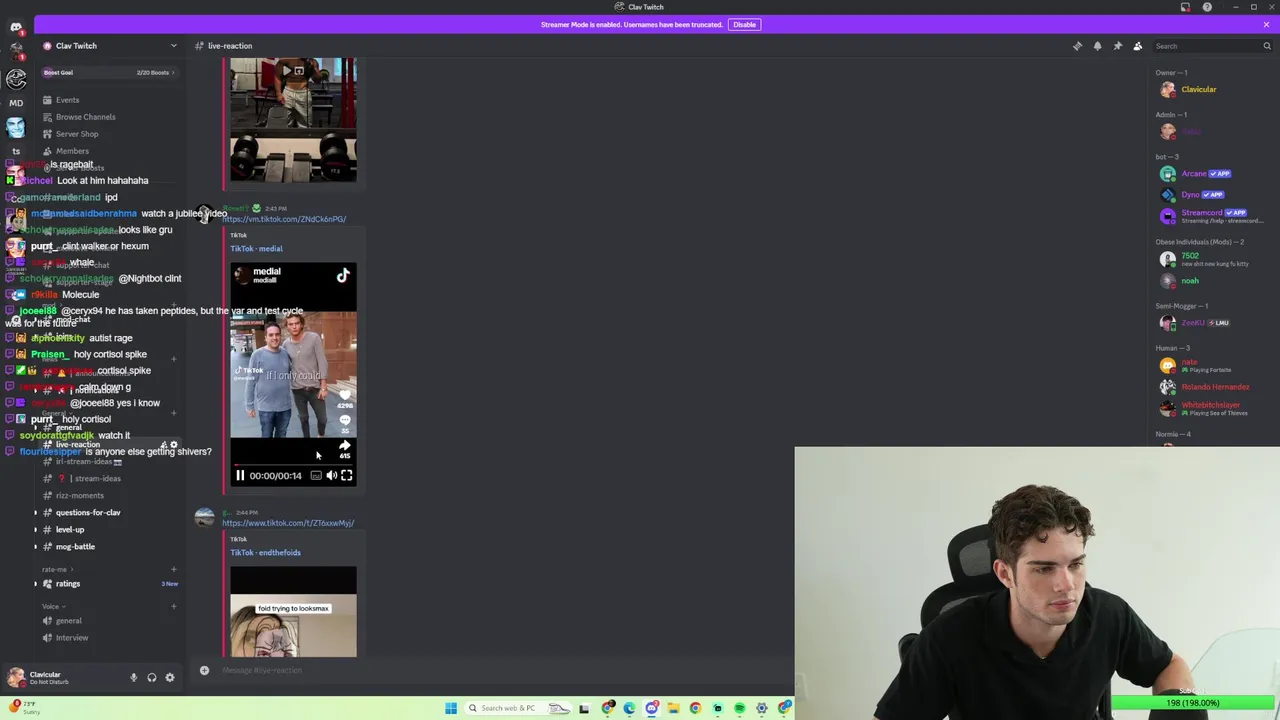1280x720 pixels.
Task: Open the foid trying to looksmax thumbnail
Action: click(x=293, y=612)
